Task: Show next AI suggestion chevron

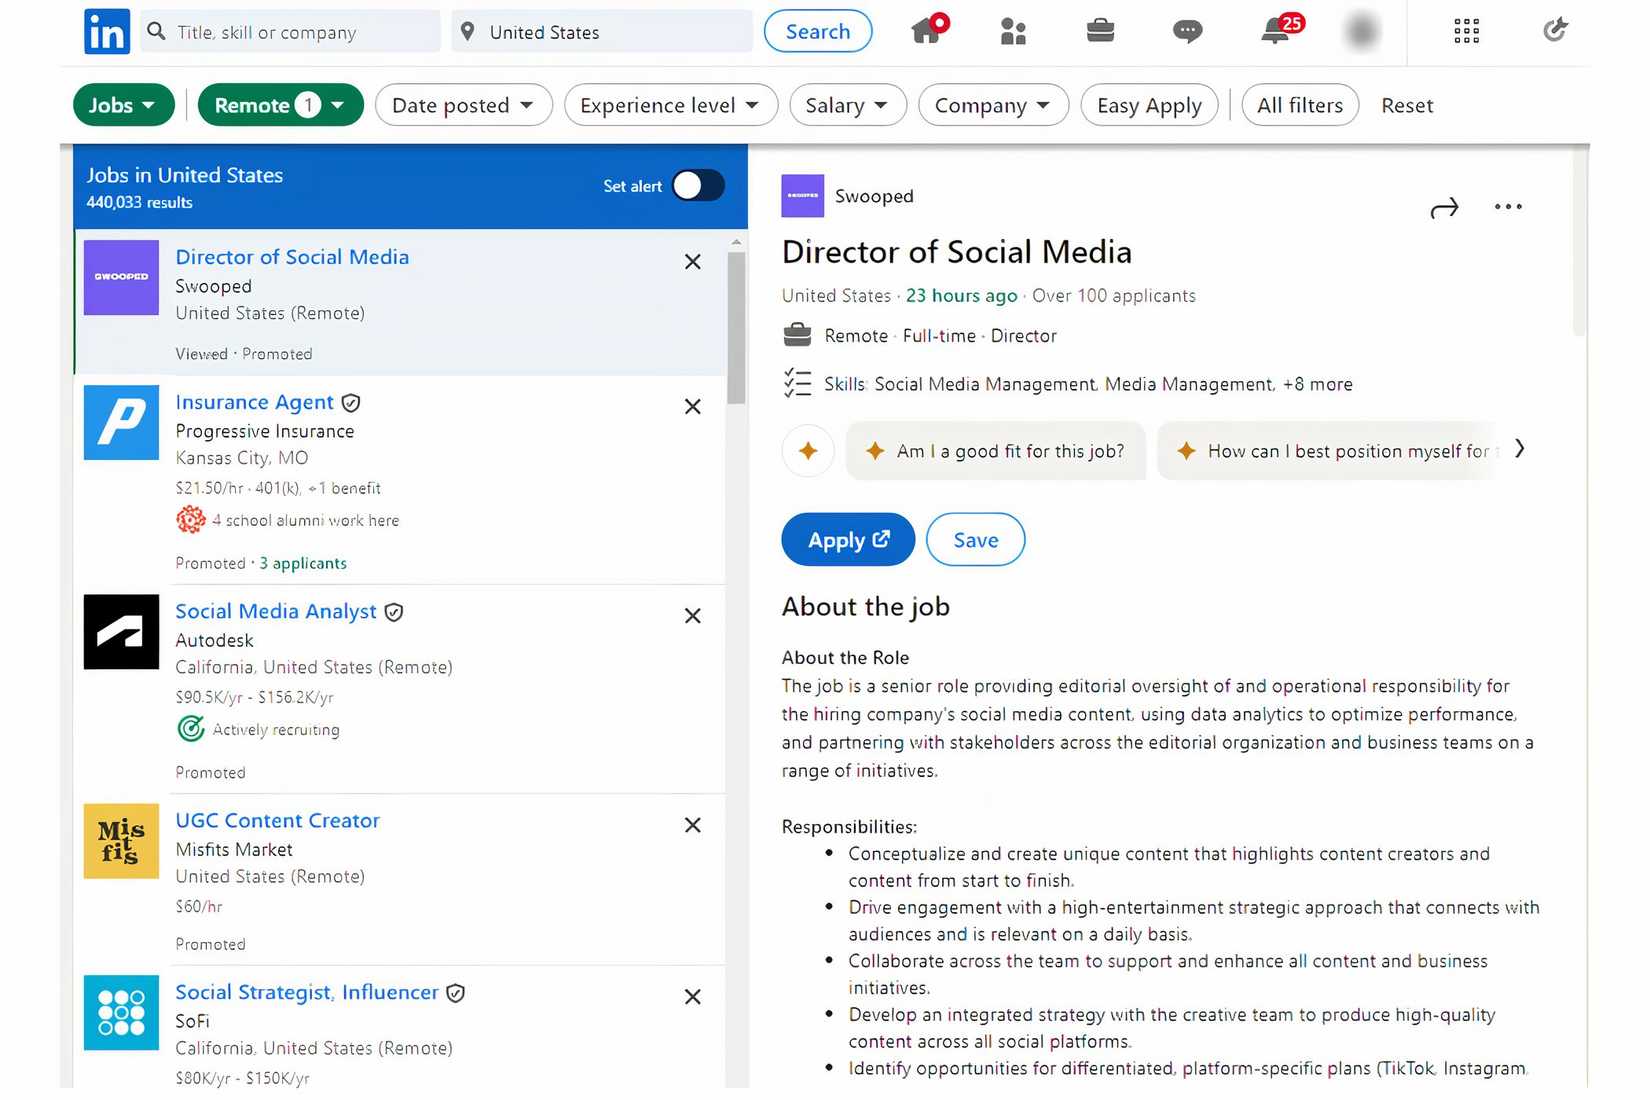Action: point(1520,449)
